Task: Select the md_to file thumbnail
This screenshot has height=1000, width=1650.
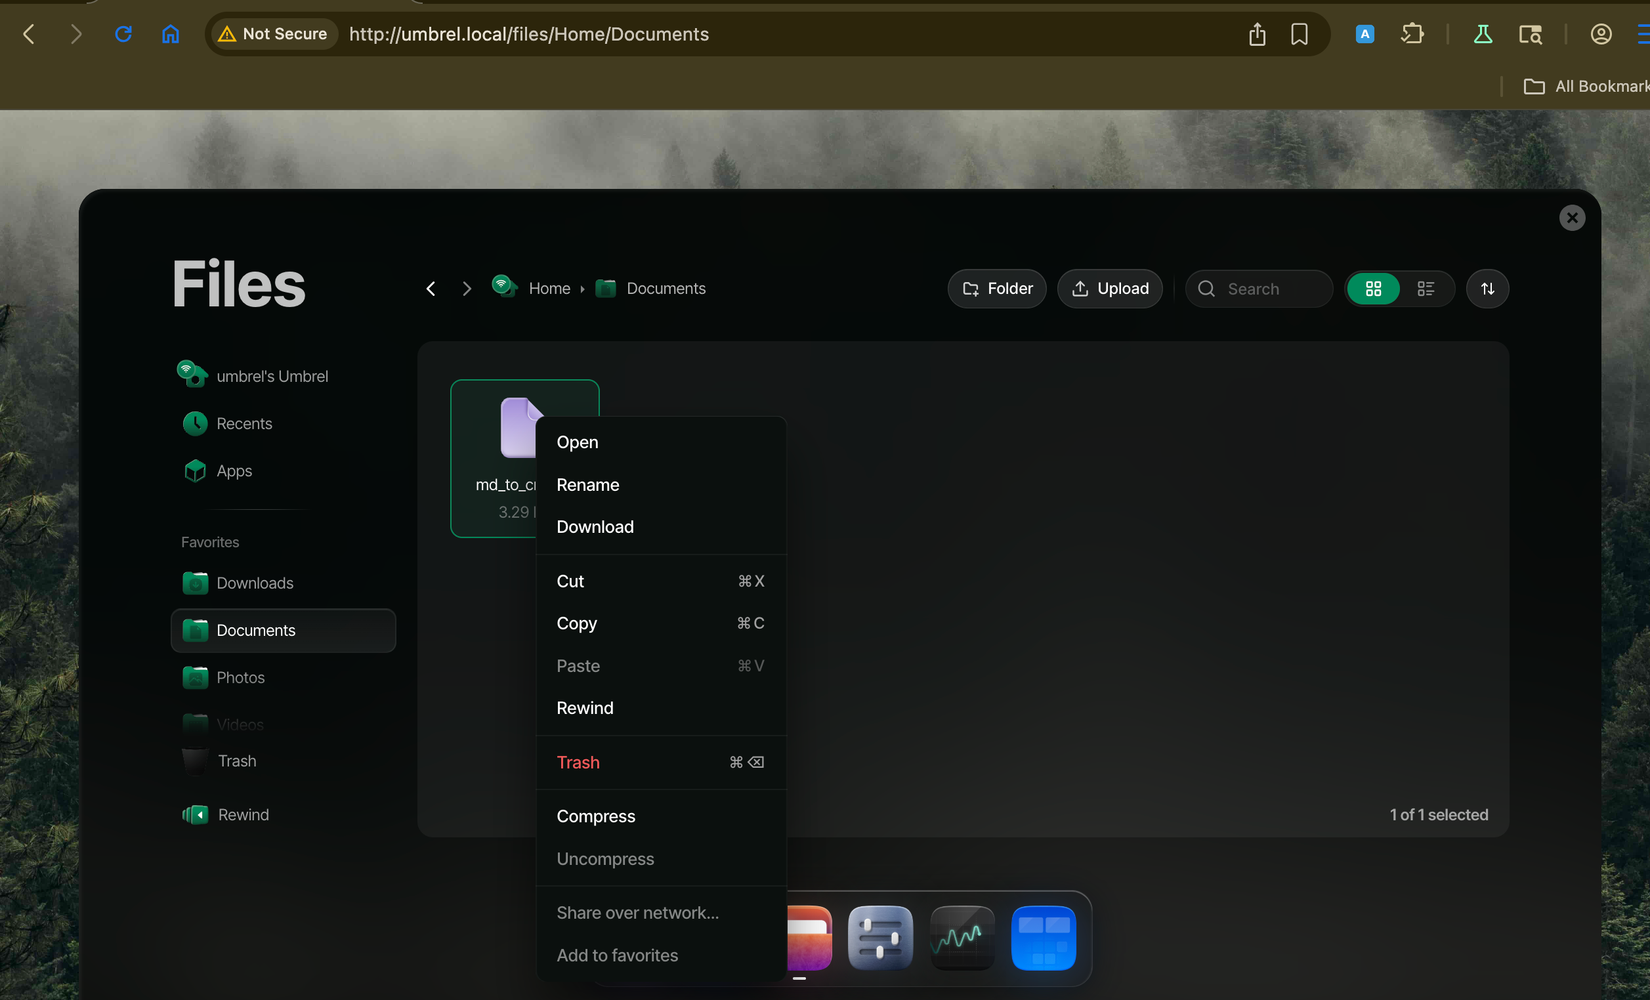Action: 520,427
